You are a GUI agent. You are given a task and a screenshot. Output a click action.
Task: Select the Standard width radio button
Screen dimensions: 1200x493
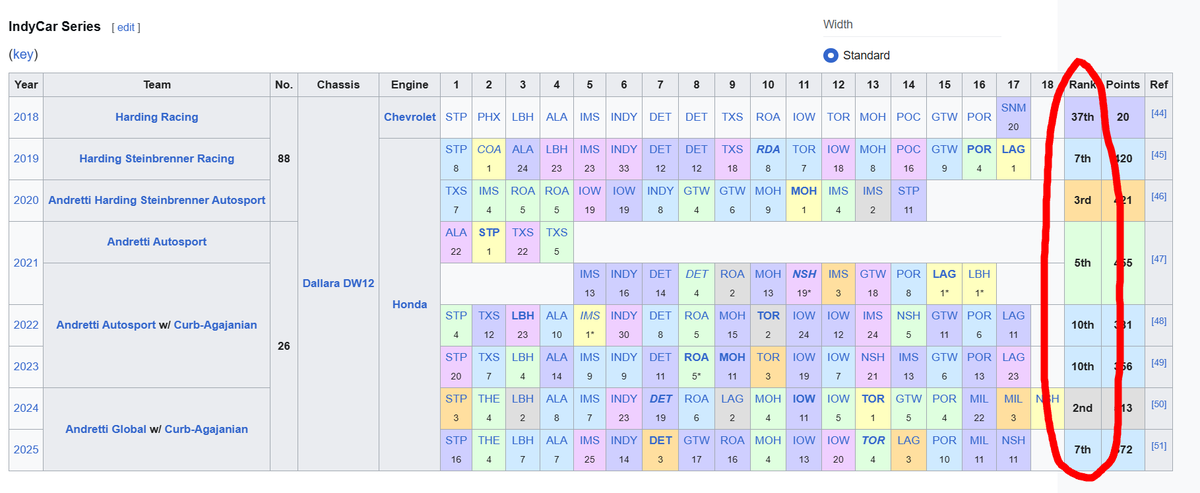[830, 55]
